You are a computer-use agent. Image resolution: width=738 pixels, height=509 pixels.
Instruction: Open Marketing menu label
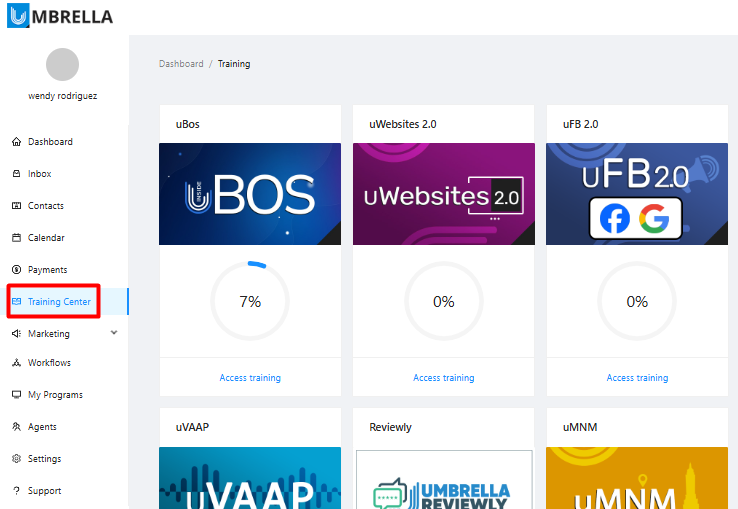49,334
